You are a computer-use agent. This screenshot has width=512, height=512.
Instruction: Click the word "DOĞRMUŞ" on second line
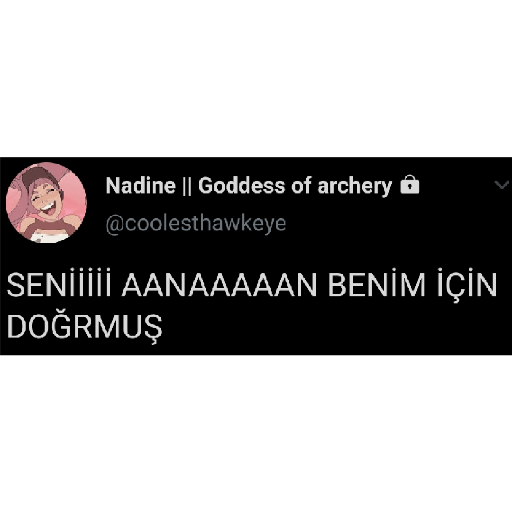[85, 326]
